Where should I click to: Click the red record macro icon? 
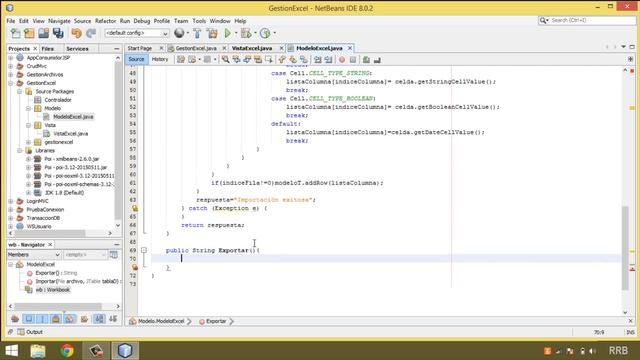tap(342, 60)
